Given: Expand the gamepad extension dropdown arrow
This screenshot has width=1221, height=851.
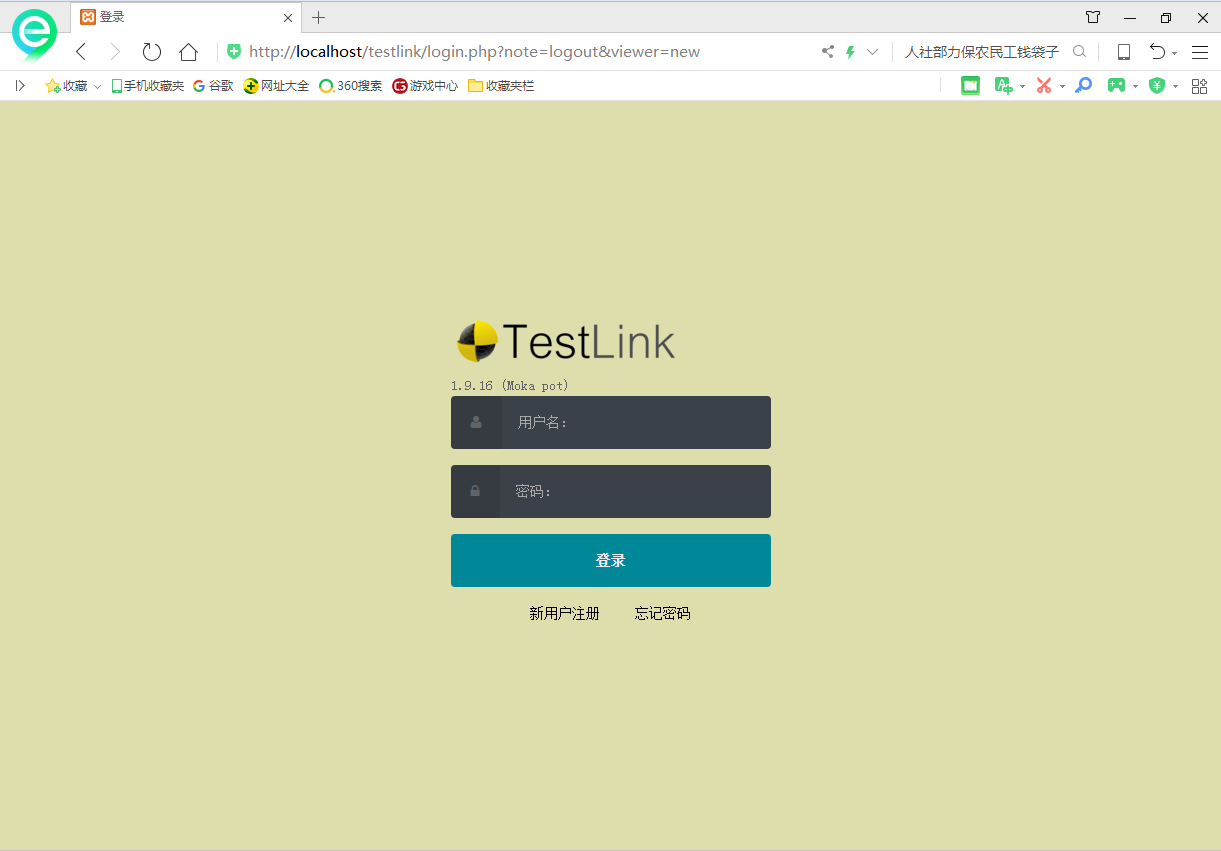Looking at the screenshot, I should [1135, 87].
